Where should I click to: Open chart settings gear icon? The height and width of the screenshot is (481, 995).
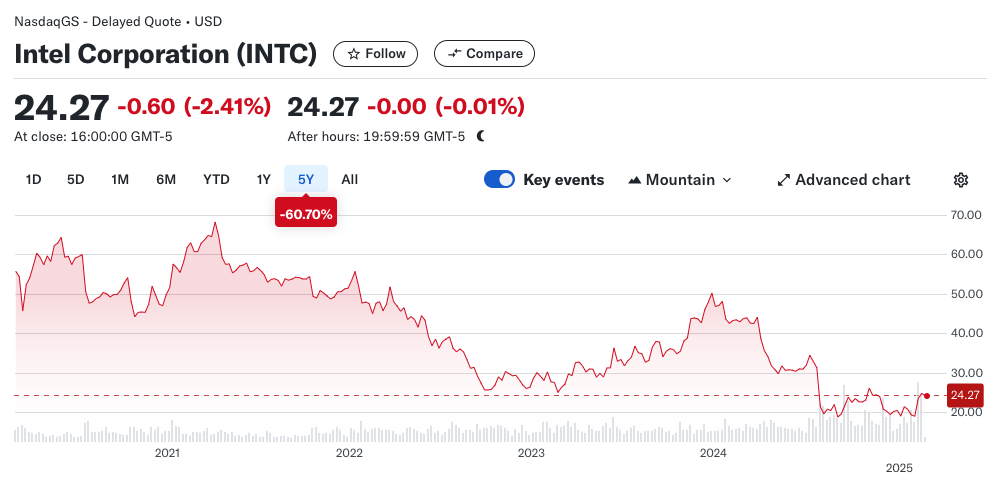click(961, 180)
